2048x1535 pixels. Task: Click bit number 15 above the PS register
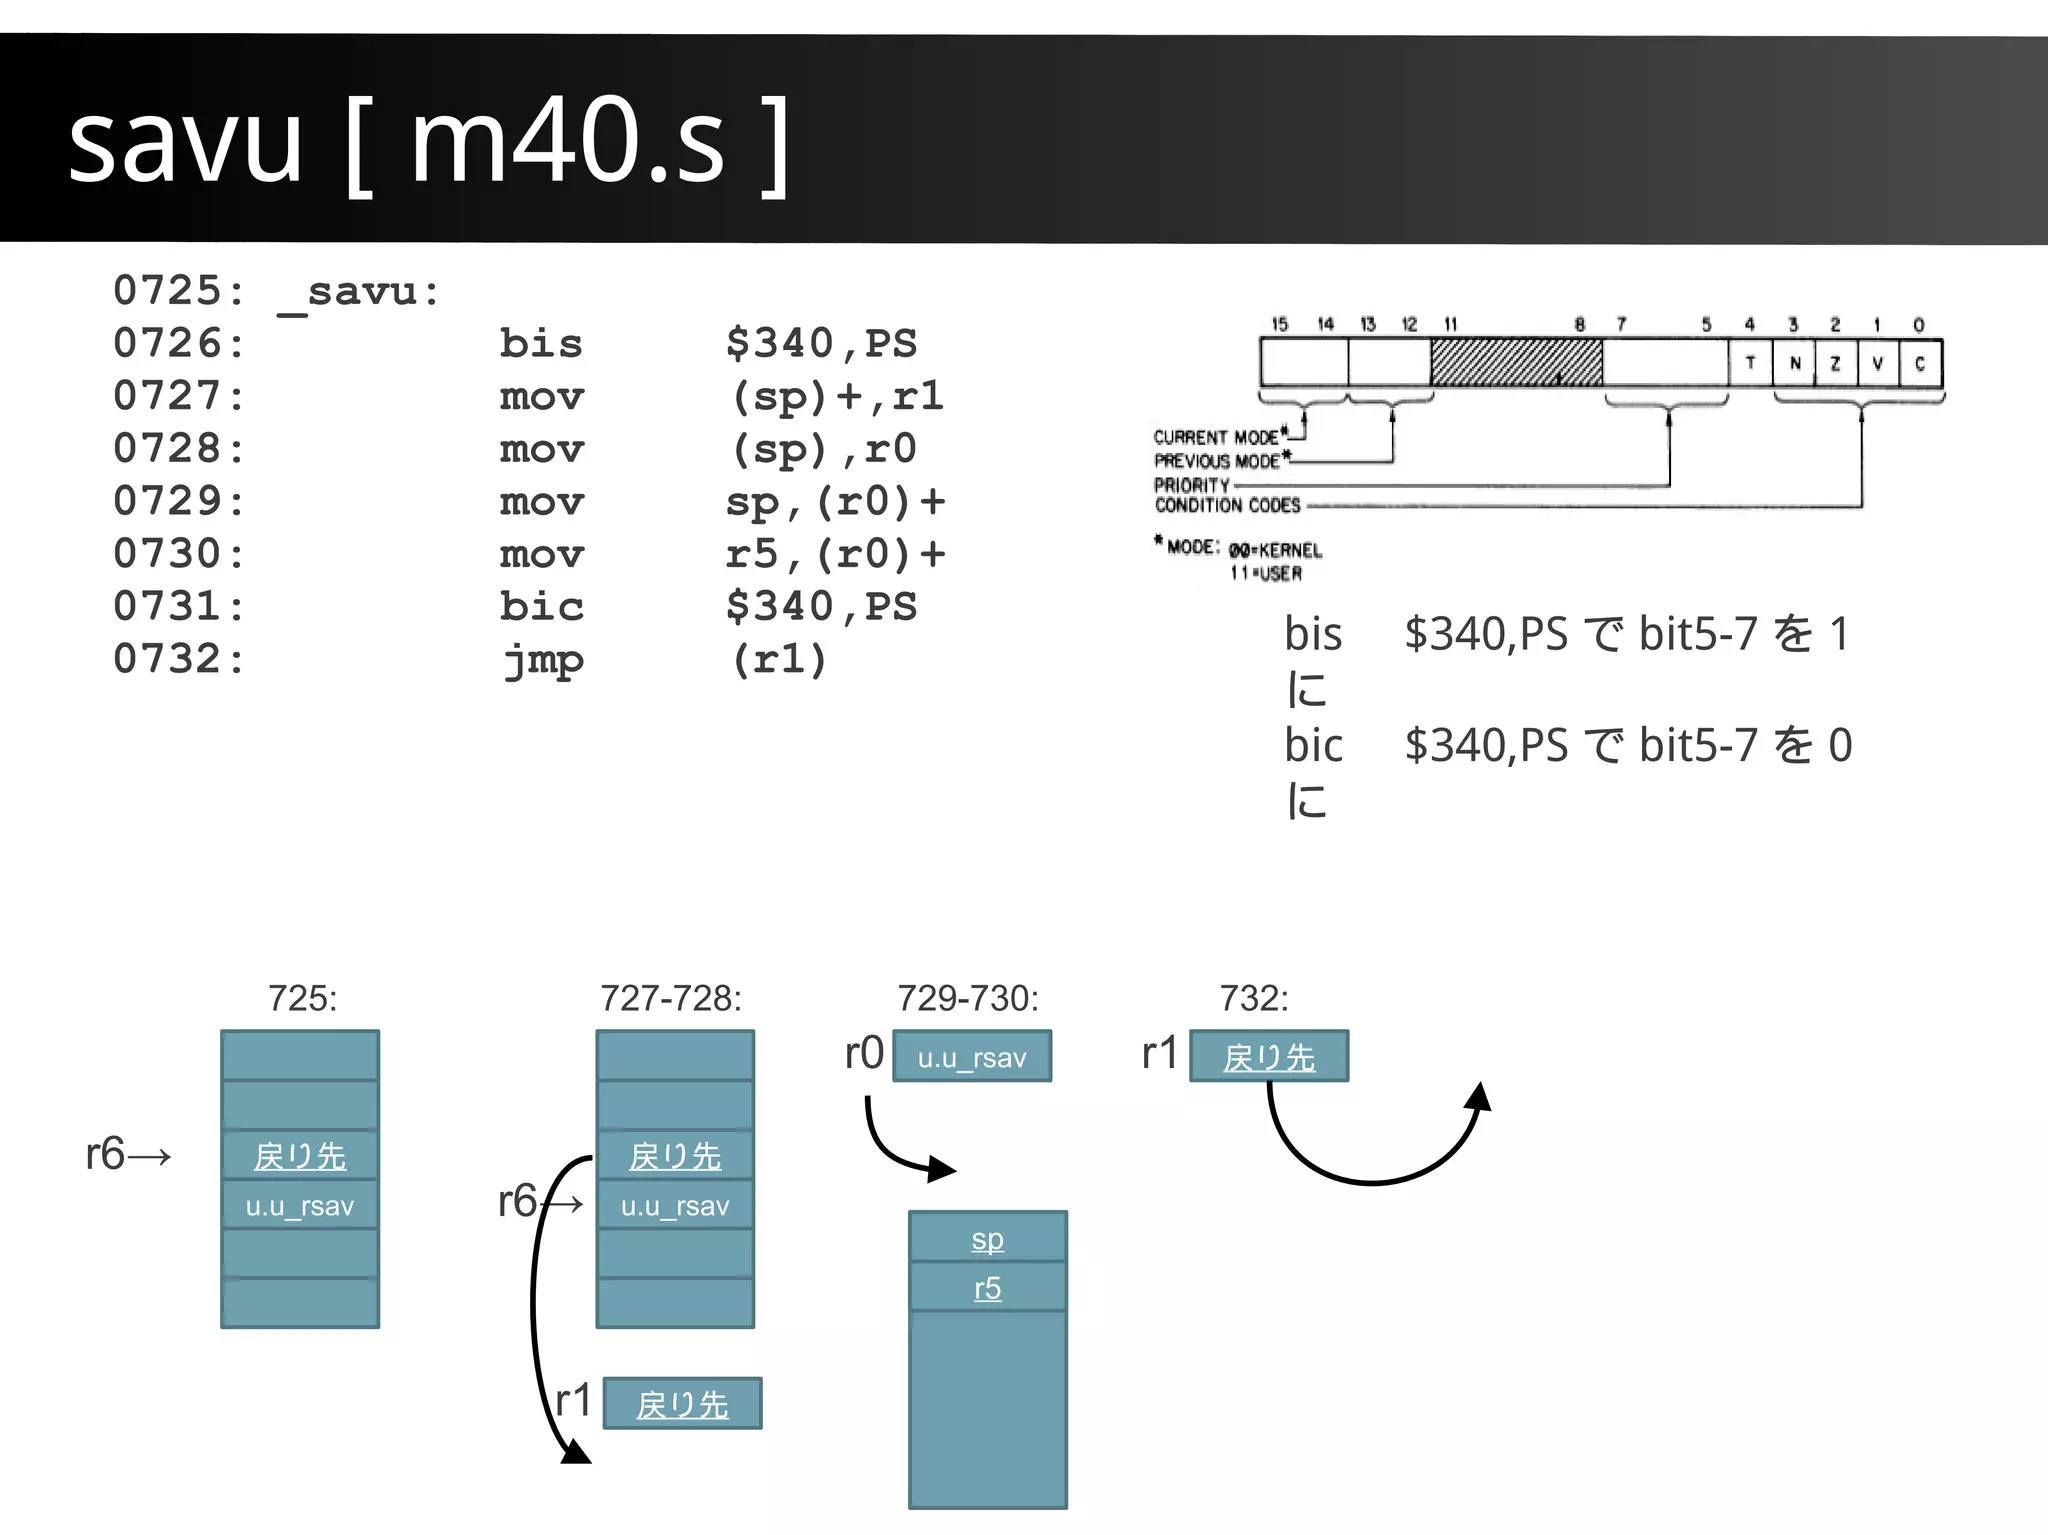tap(1279, 324)
